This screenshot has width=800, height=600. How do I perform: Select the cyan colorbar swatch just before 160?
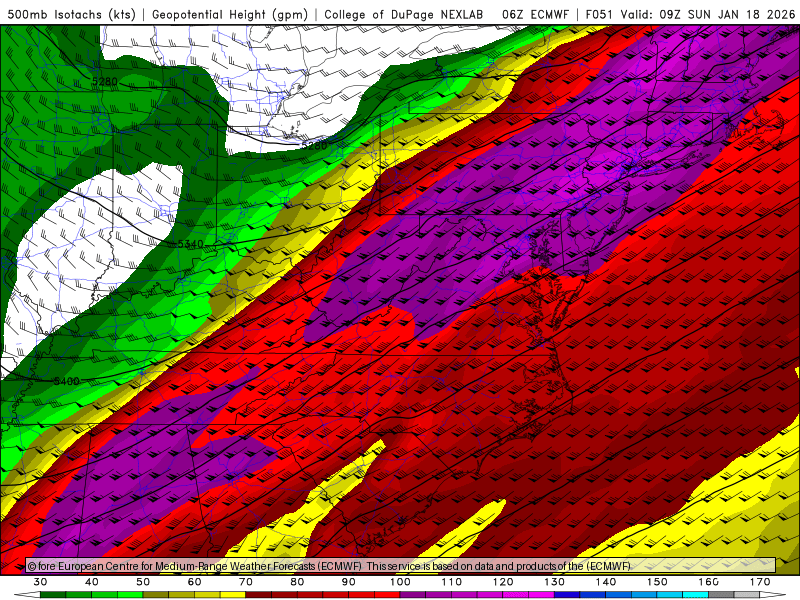(695, 595)
